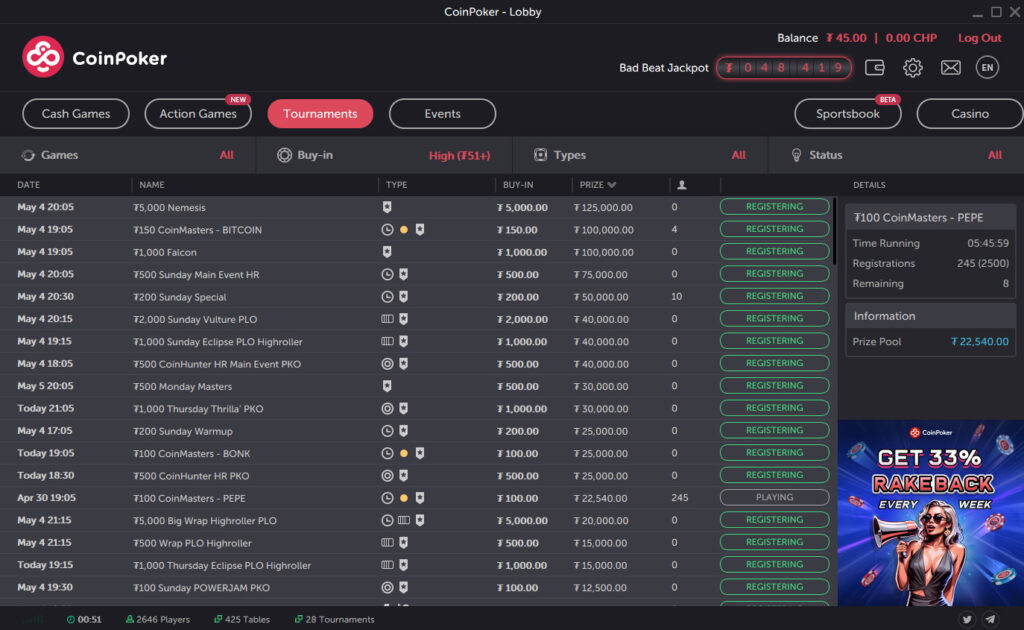Click bounty target icon on ₮500 CoinHunter HR Main Event PKO

point(387,364)
